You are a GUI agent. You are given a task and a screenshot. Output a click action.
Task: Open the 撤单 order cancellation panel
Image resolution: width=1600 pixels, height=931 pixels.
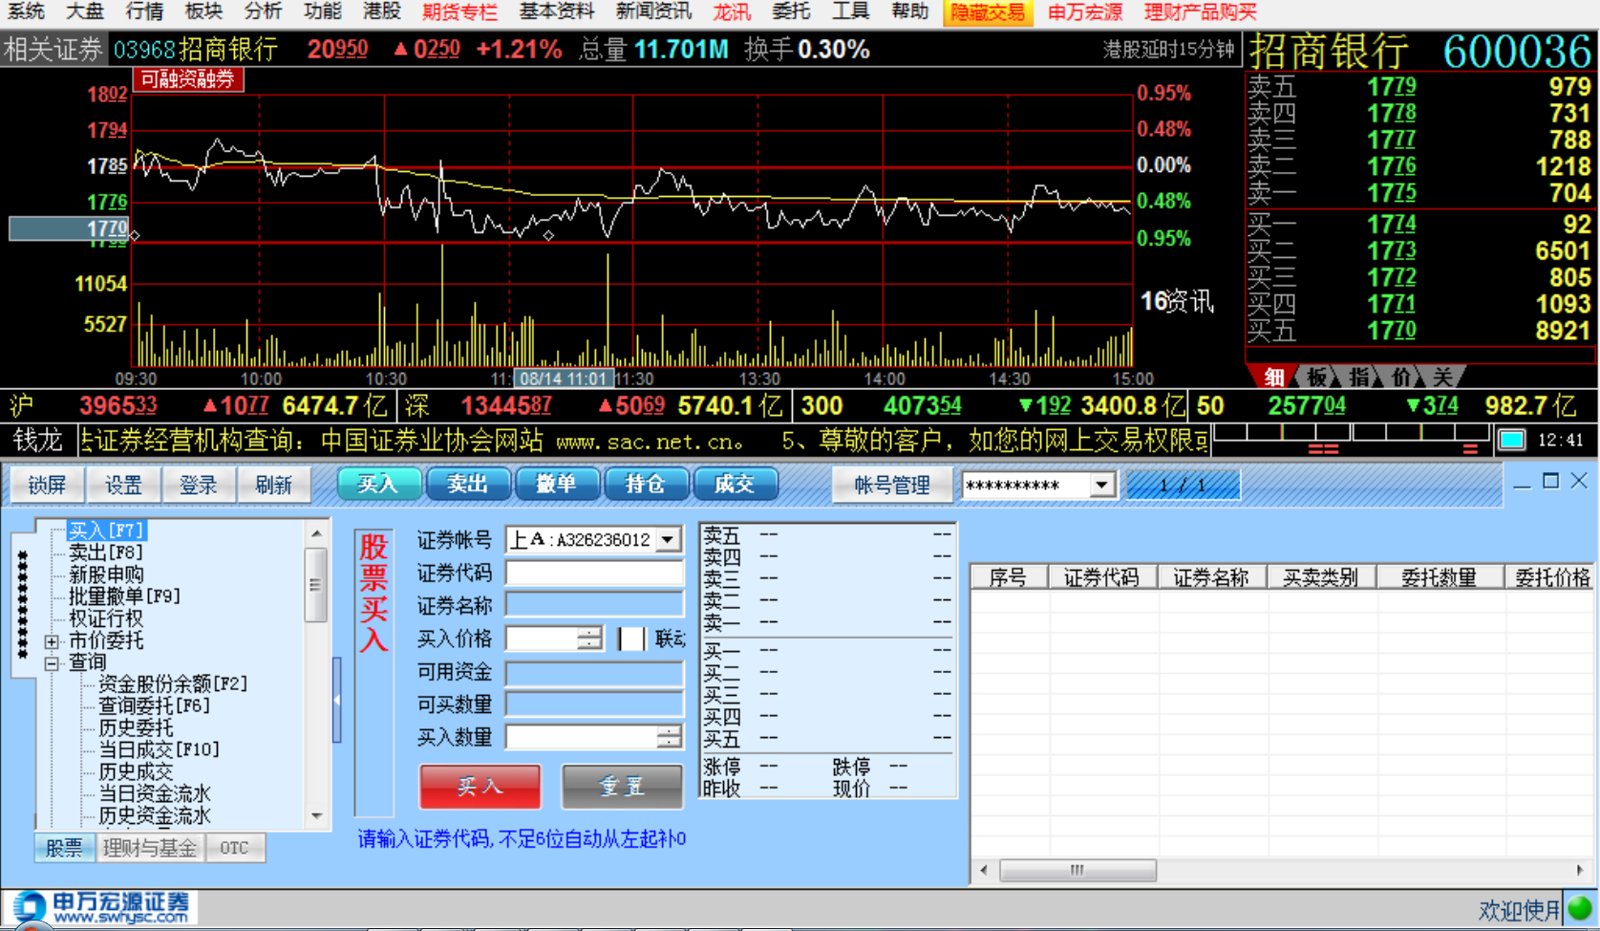tap(557, 484)
